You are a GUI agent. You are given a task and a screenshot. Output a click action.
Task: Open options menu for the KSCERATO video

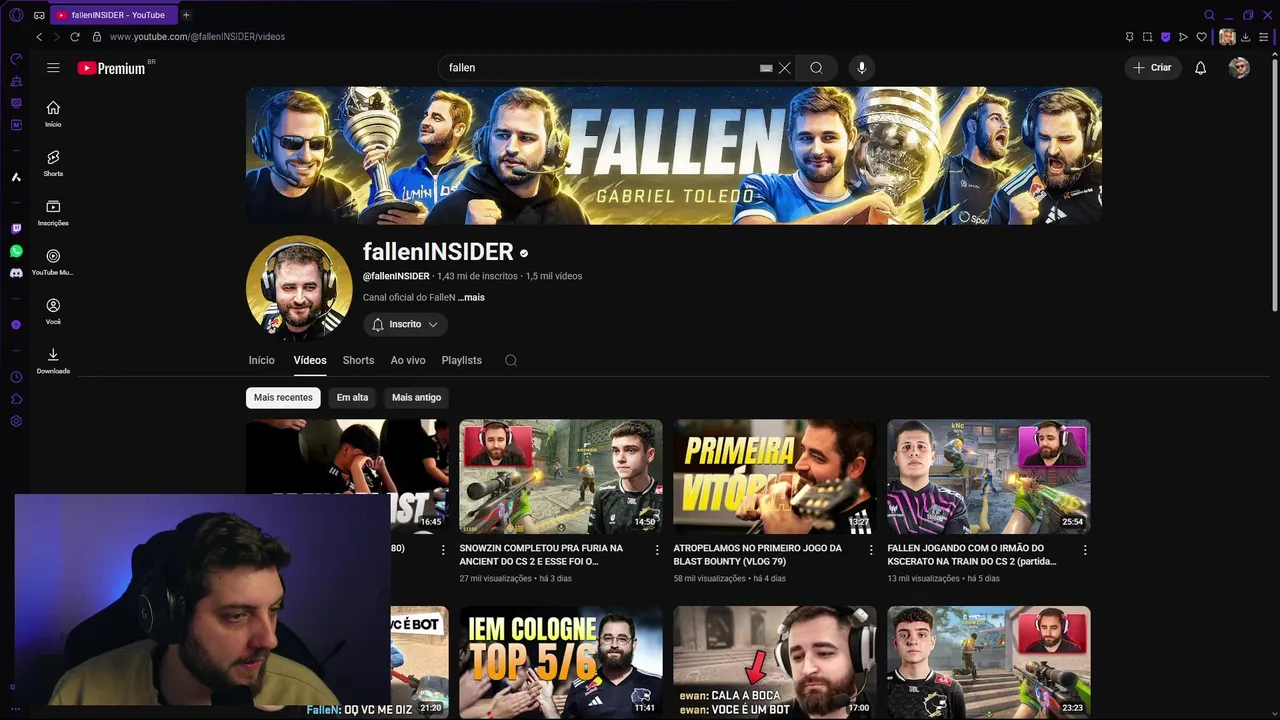[1085, 550]
